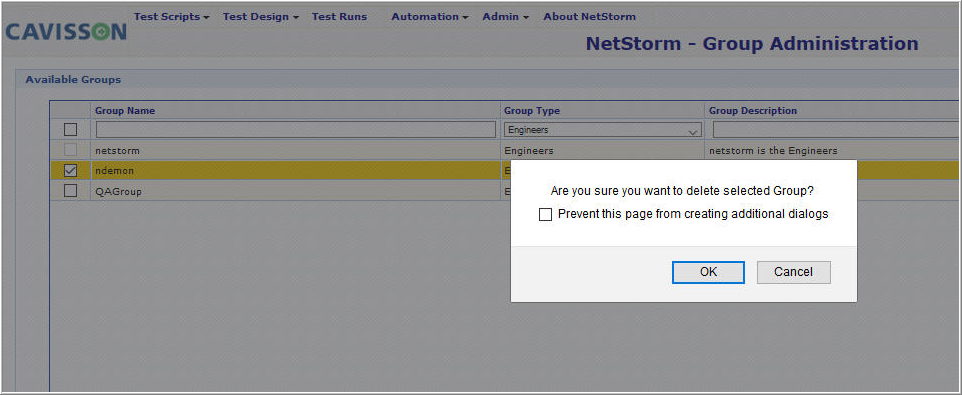Go to Test Runs

[339, 17]
